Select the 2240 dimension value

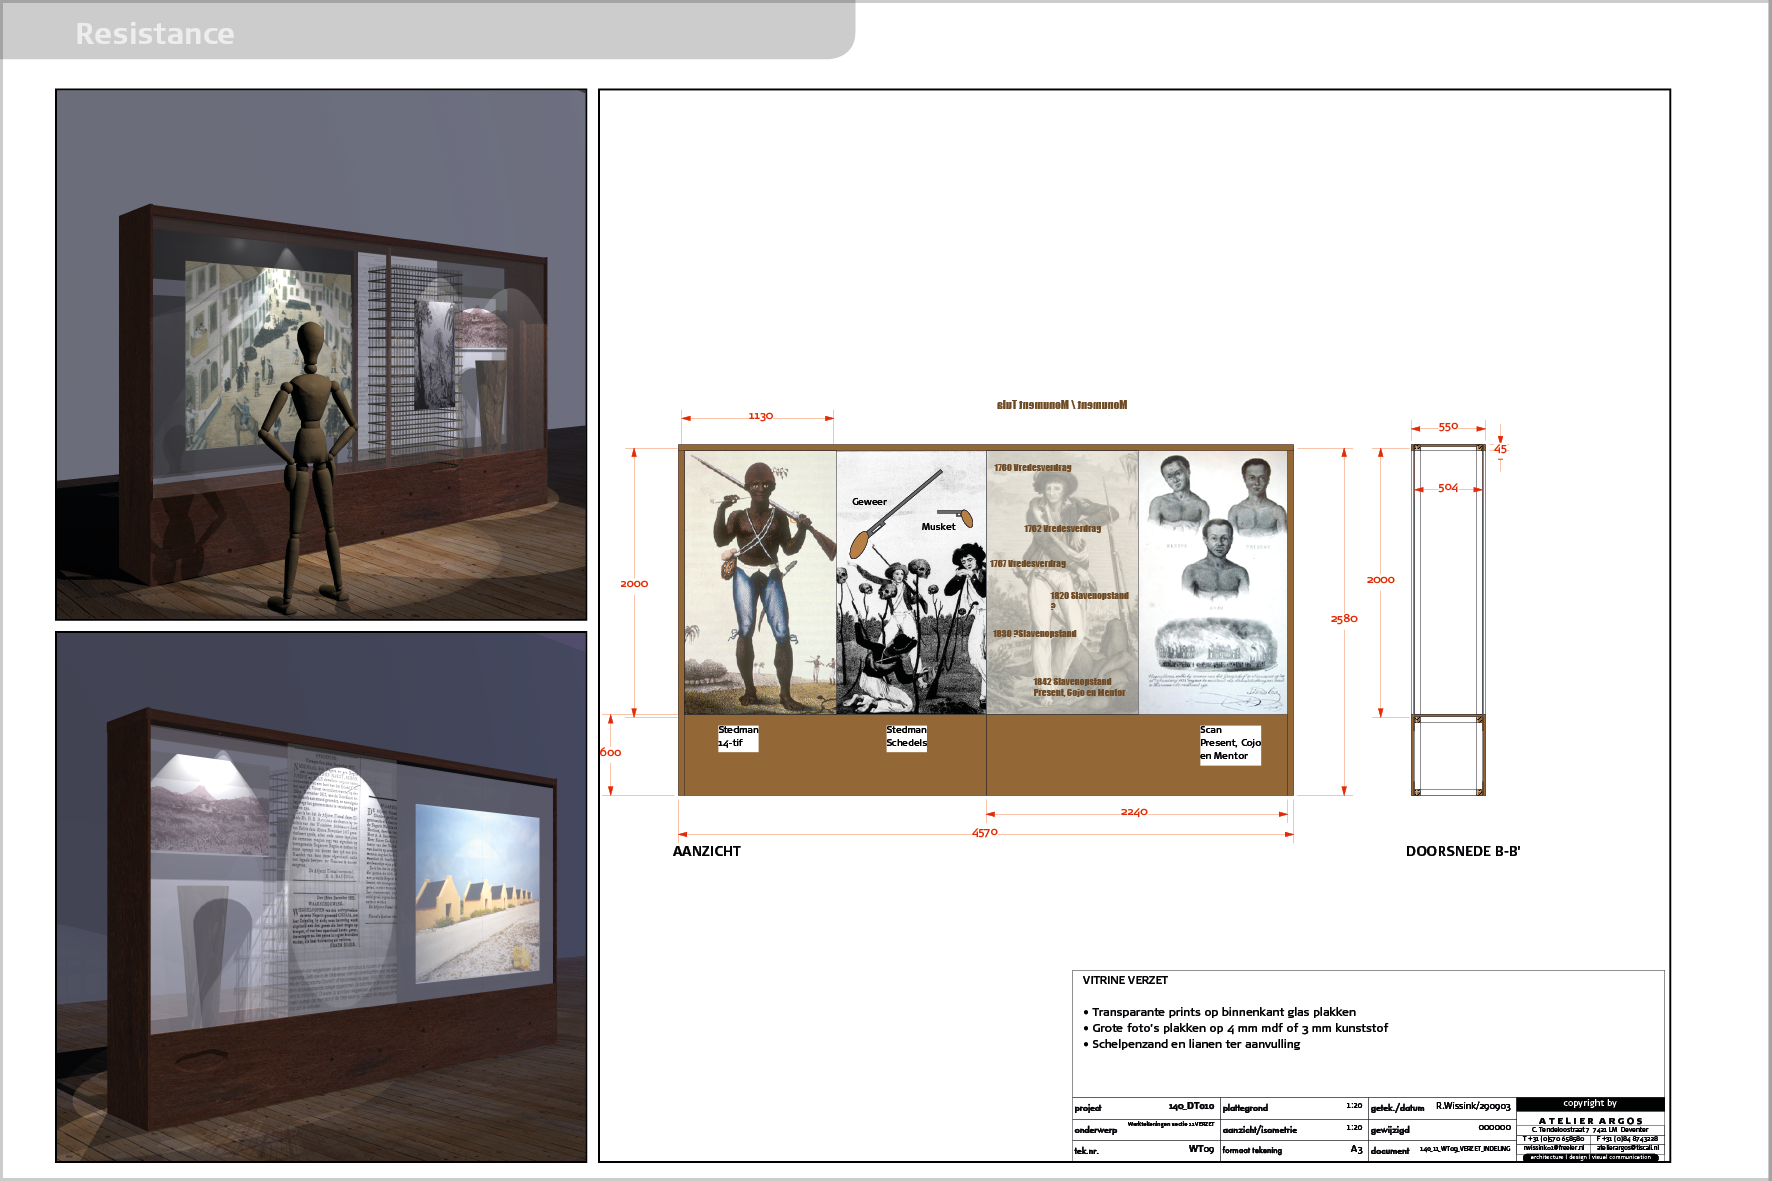1134,812
